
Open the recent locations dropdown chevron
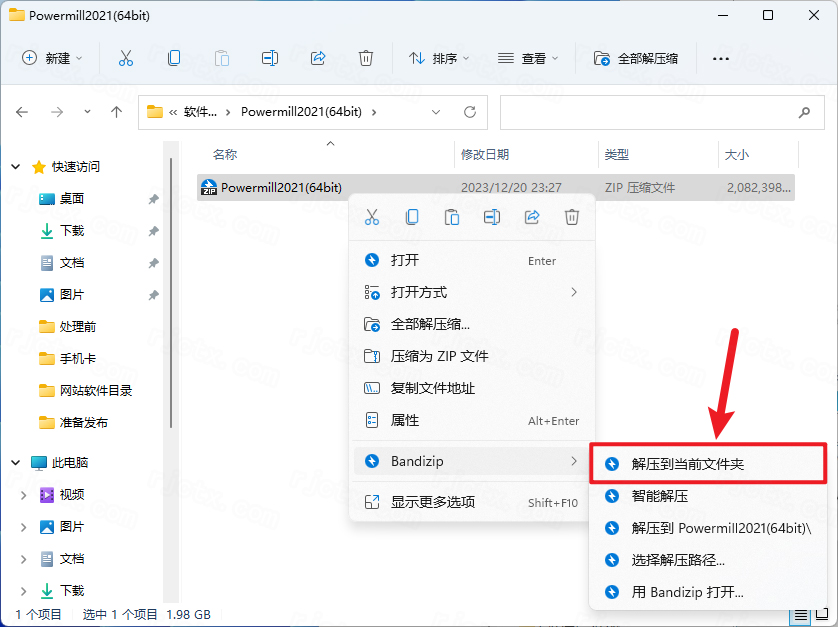87,112
